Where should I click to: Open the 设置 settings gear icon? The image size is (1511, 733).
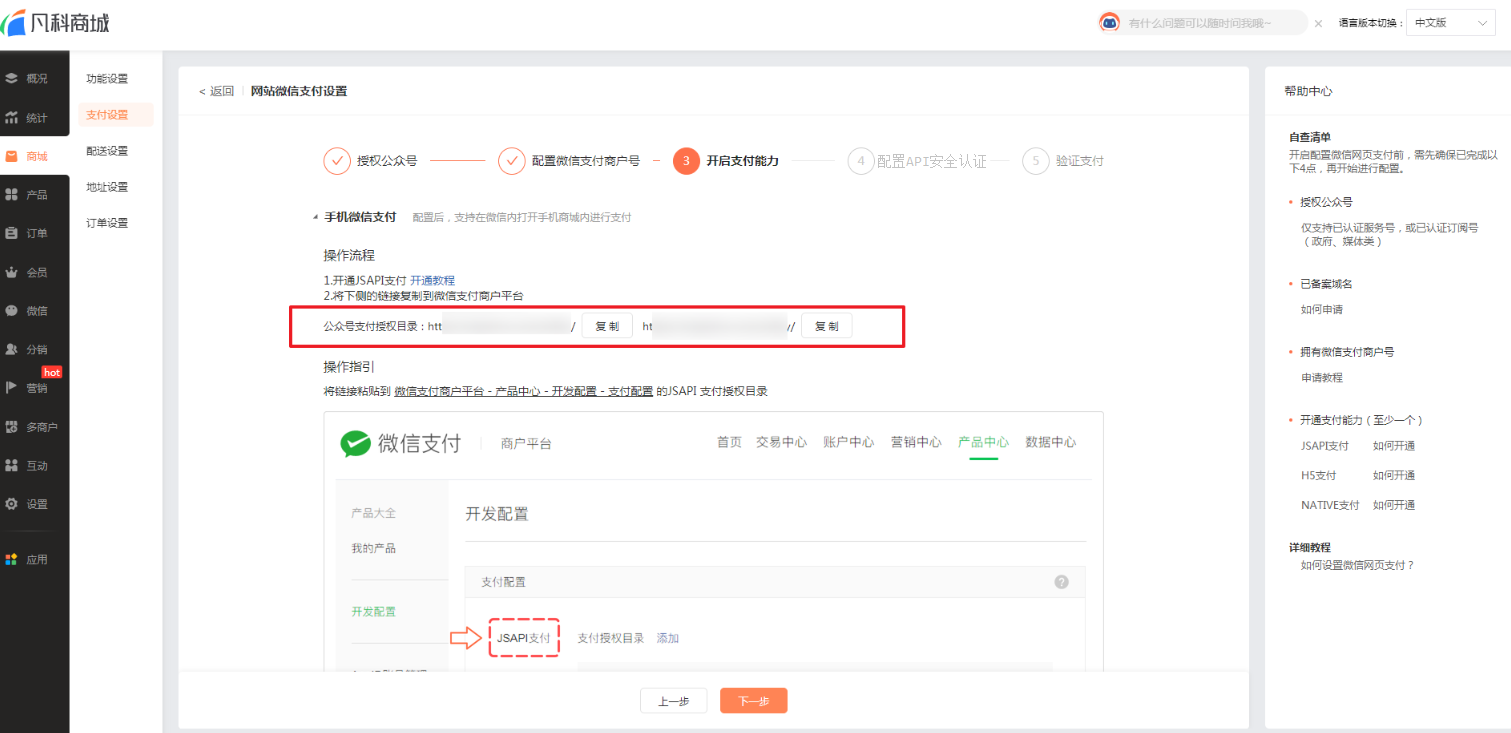click(12, 504)
